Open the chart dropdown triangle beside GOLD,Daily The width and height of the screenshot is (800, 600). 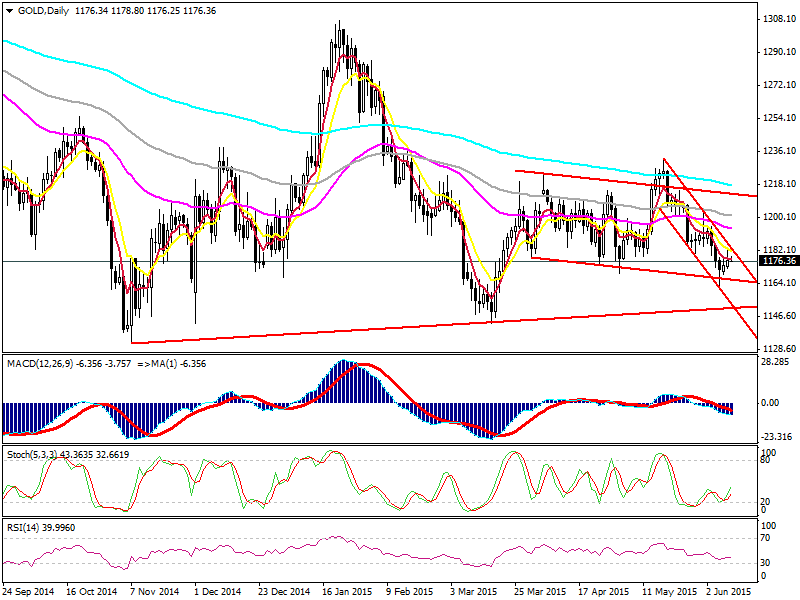(9, 11)
